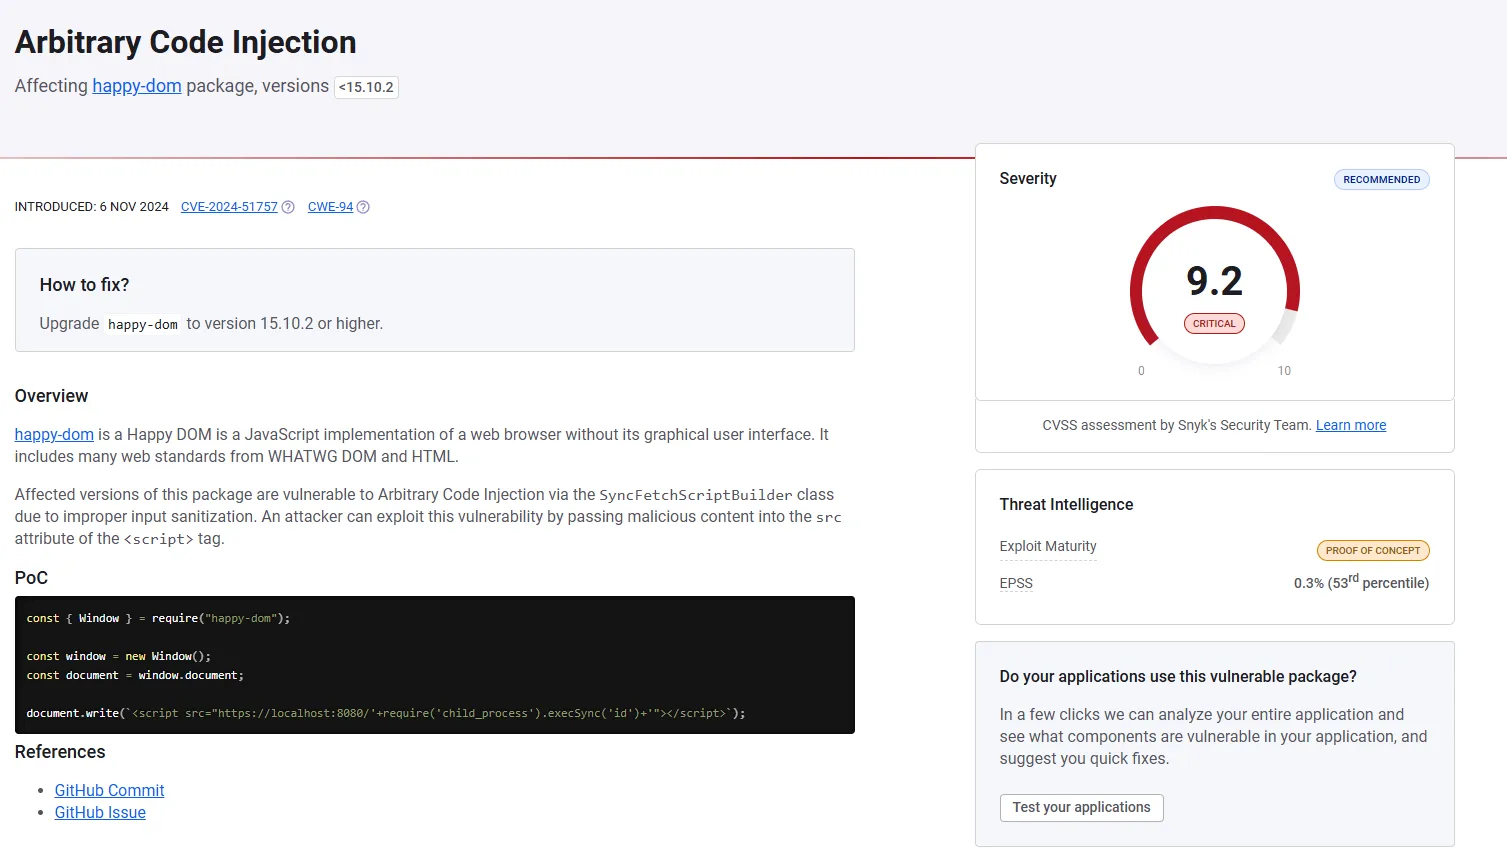The height and width of the screenshot is (852, 1507).
Task: Click the CRITICAL severity badge
Action: 1214,323
